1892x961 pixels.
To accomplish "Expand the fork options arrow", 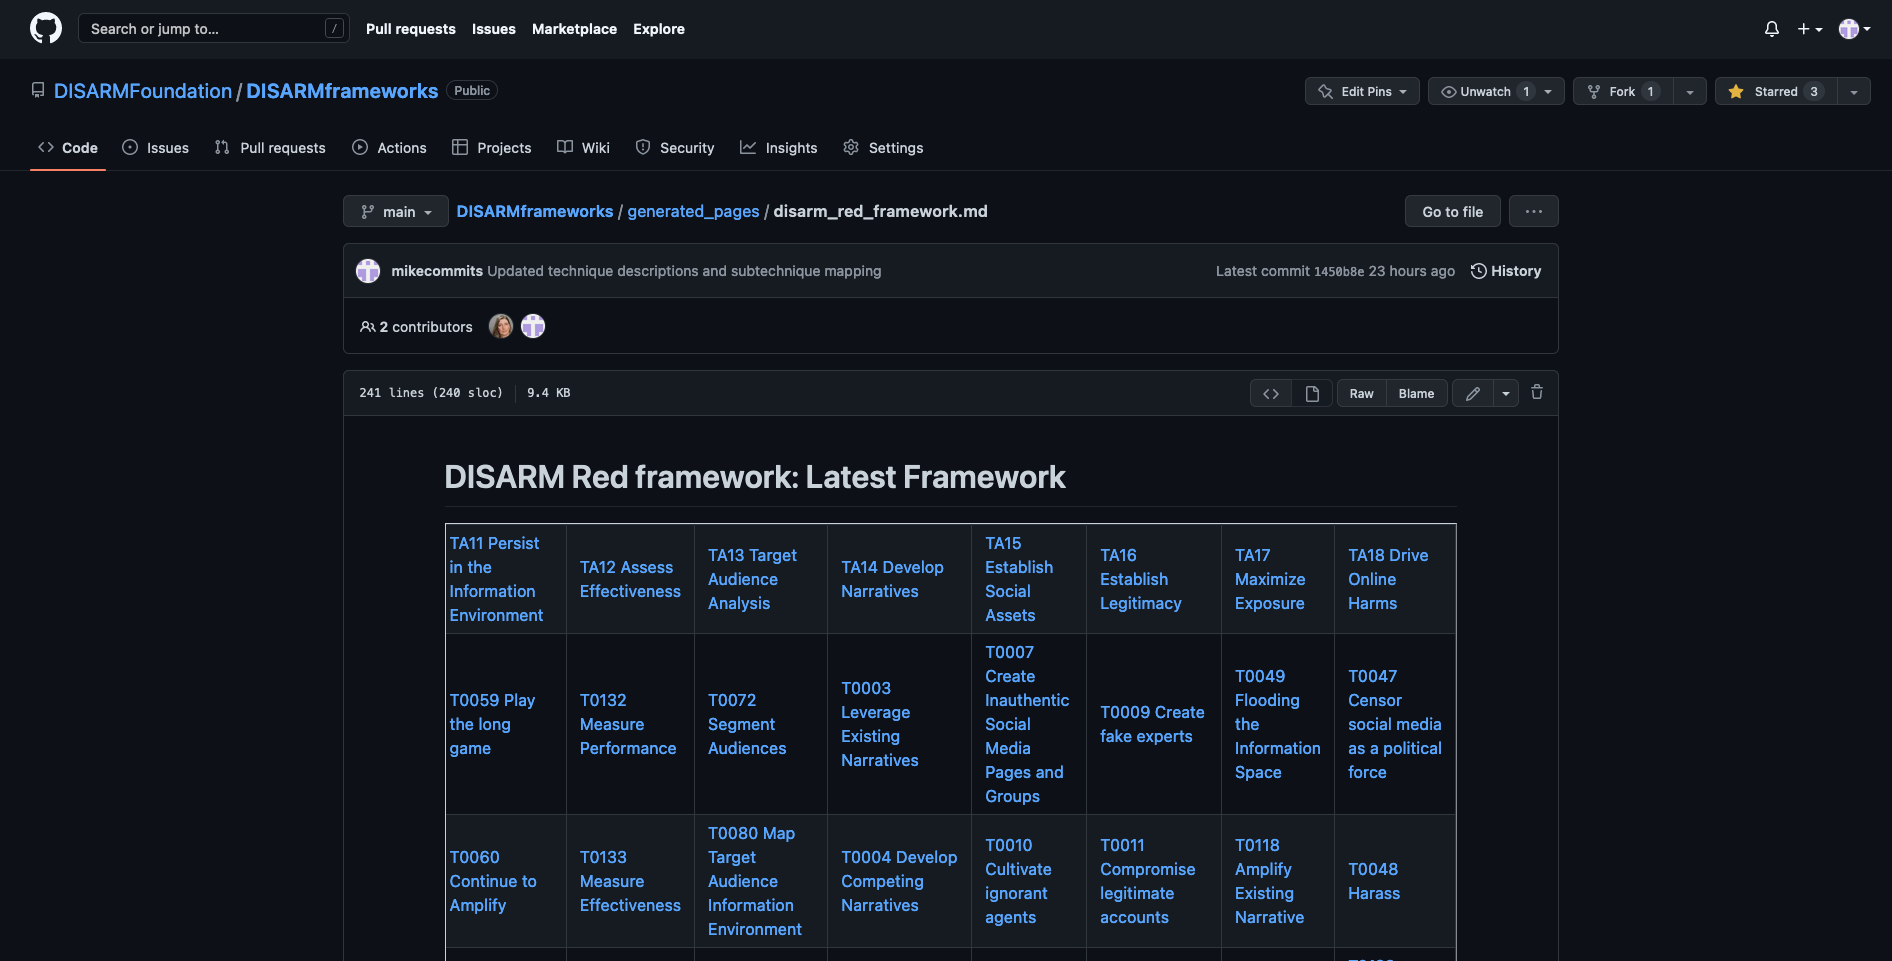I will click(x=1690, y=91).
